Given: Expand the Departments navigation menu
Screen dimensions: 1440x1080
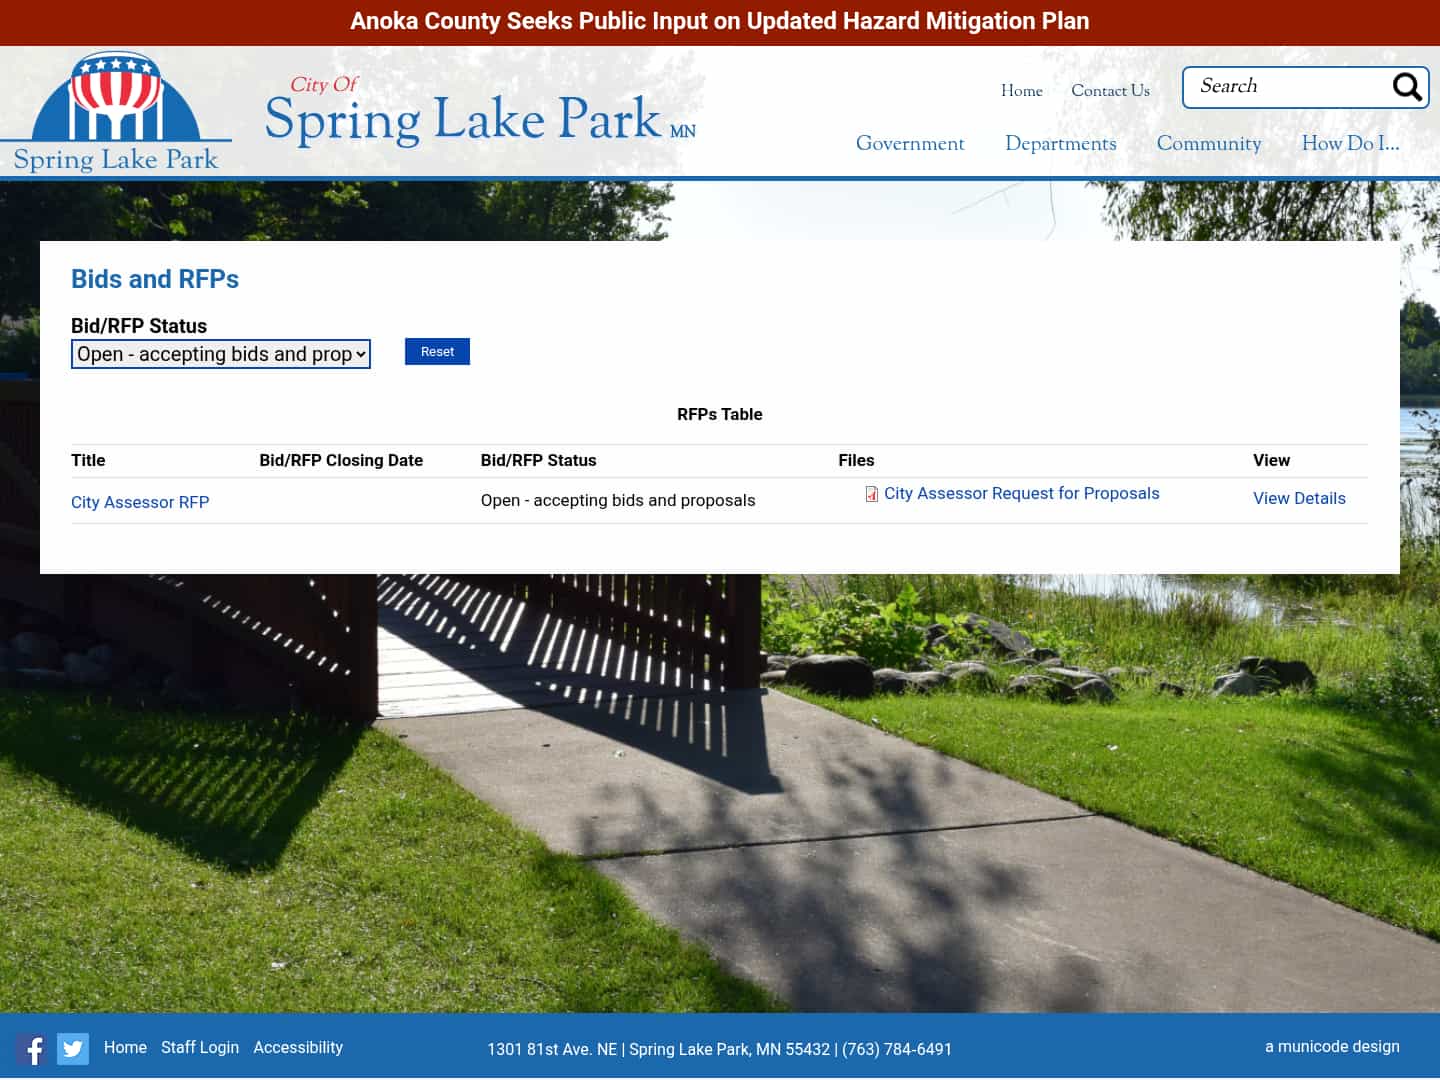Looking at the screenshot, I should click(x=1060, y=144).
